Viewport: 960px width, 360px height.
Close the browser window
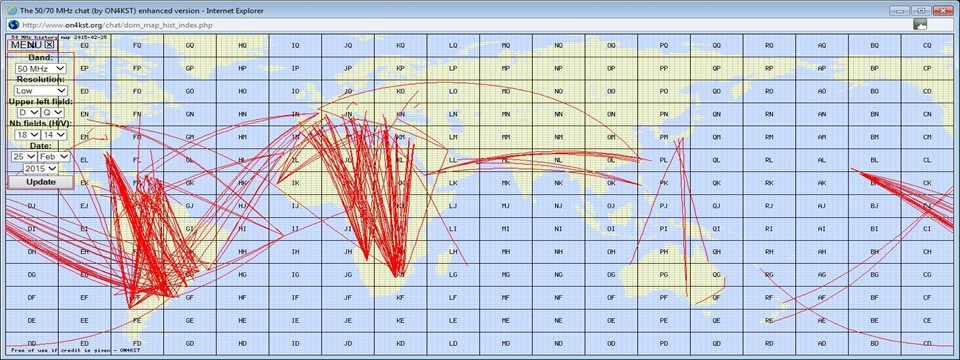coord(943,10)
